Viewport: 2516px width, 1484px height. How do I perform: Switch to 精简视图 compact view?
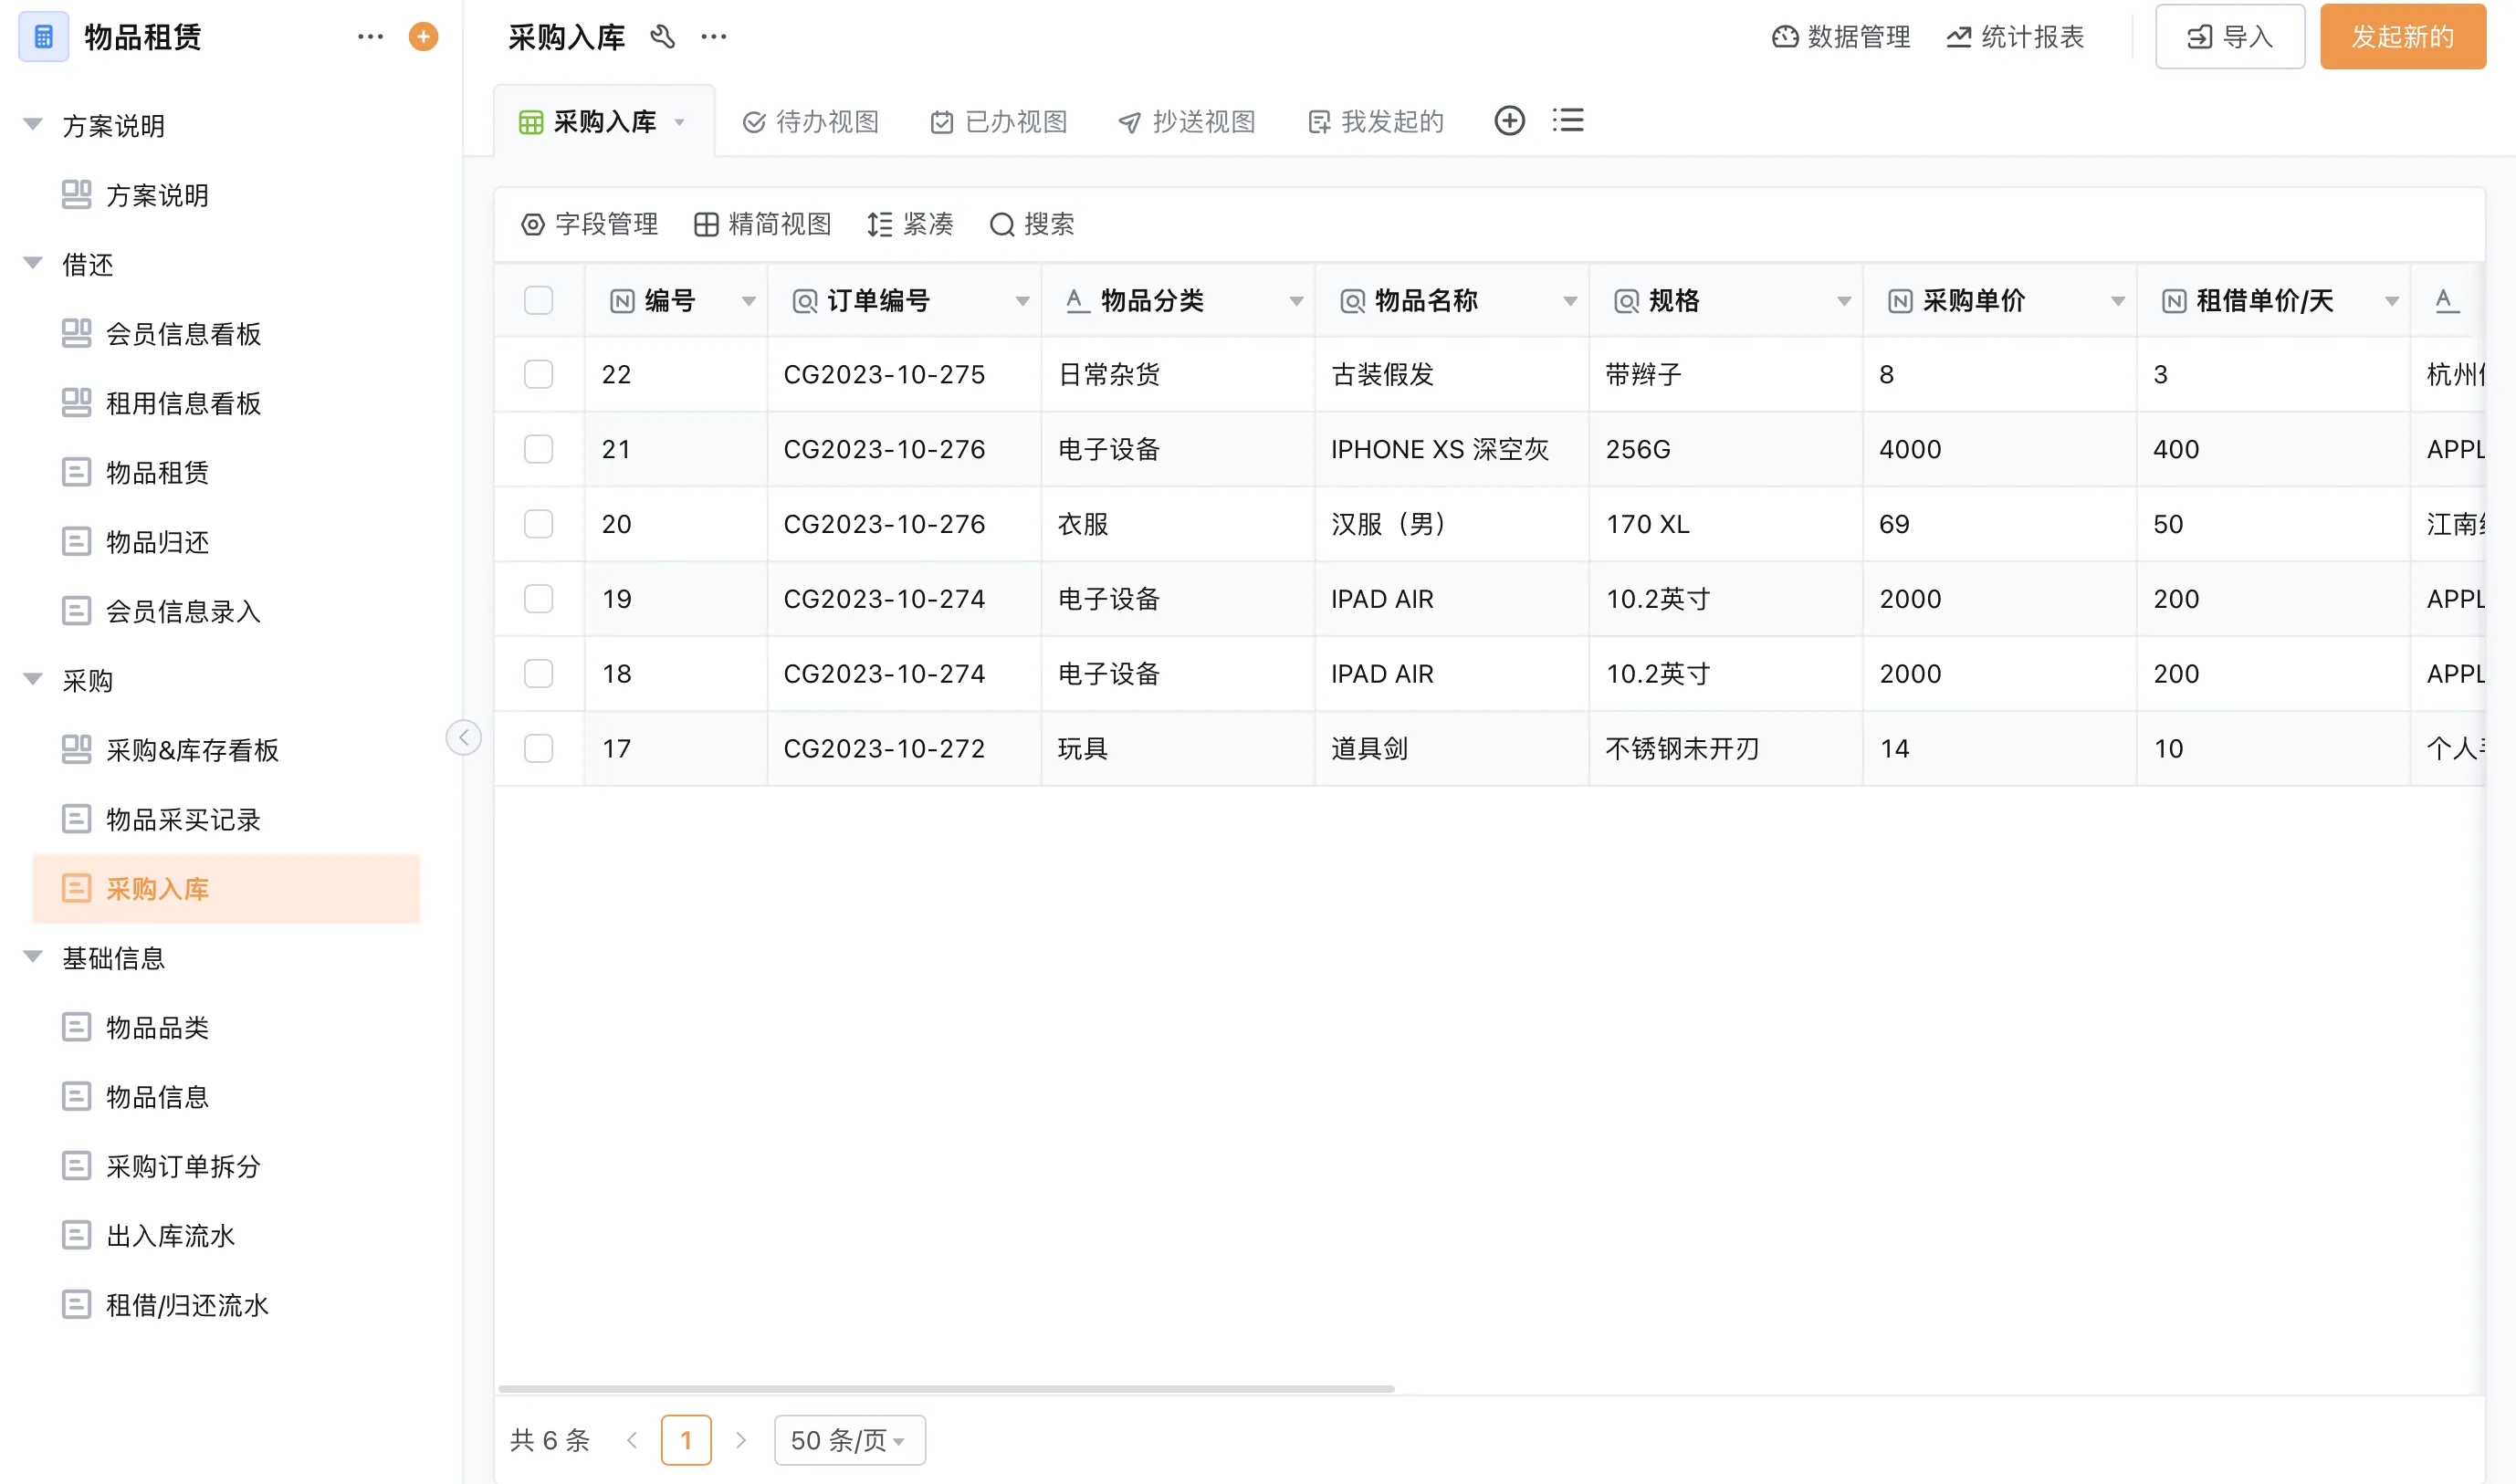pyautogui.click(x=763, y=224)
